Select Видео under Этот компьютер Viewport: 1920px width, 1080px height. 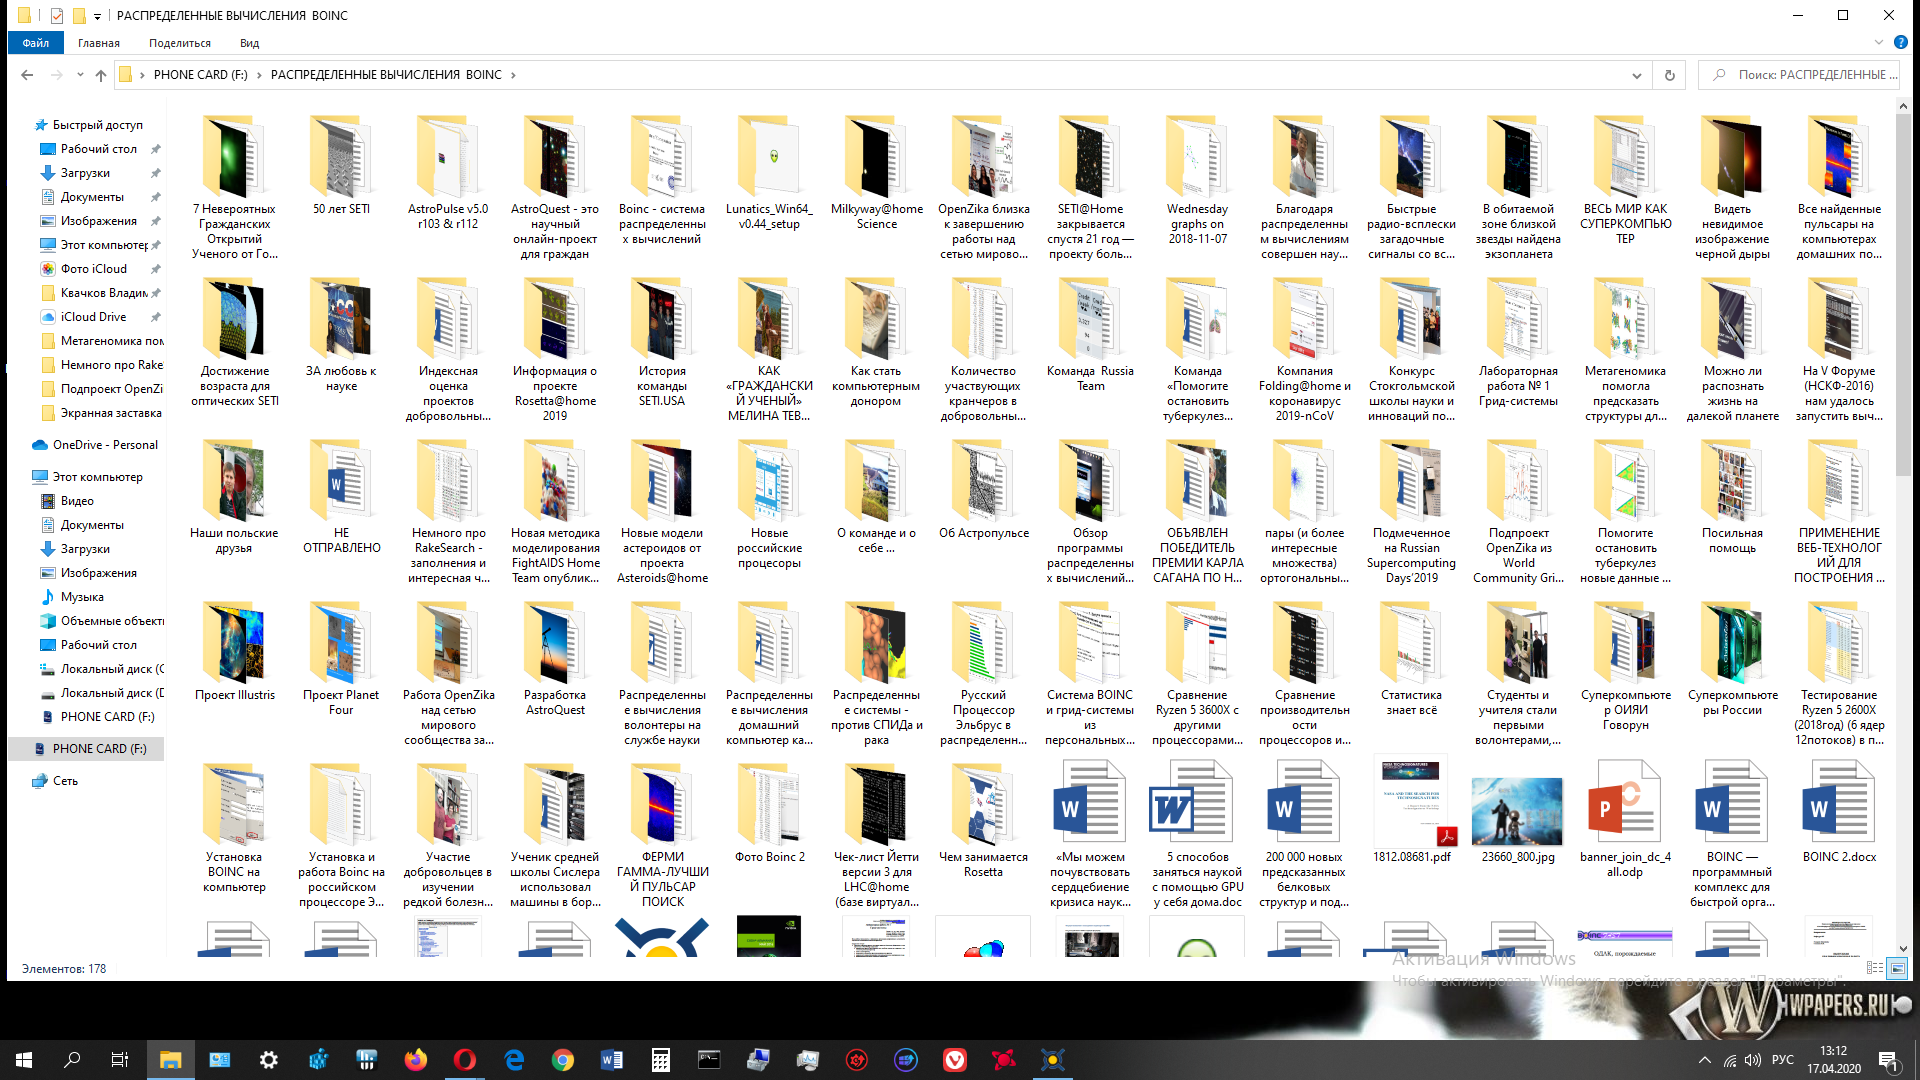point(77,501)
